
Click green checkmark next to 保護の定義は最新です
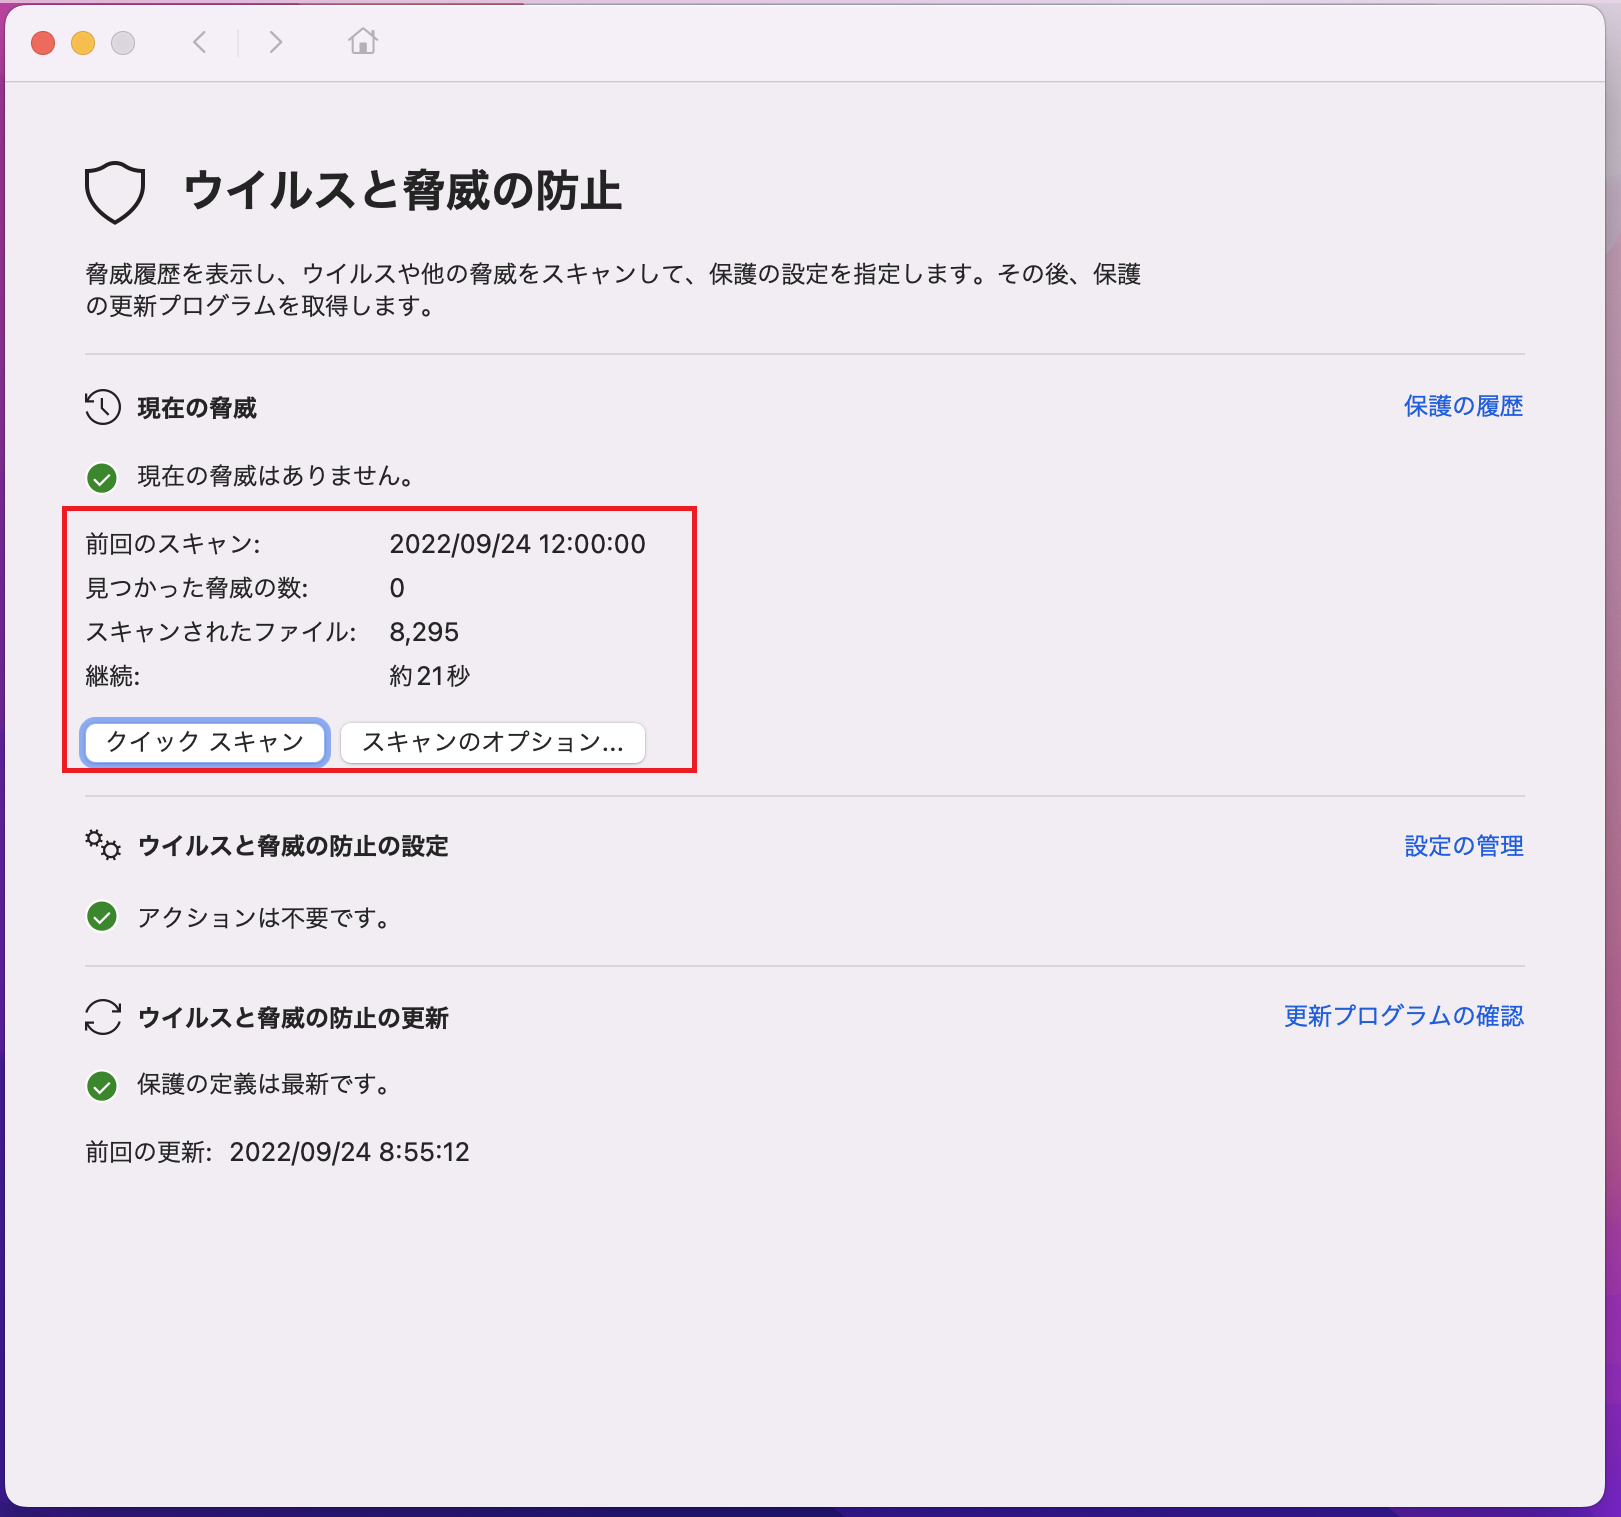coord(102,1086)
